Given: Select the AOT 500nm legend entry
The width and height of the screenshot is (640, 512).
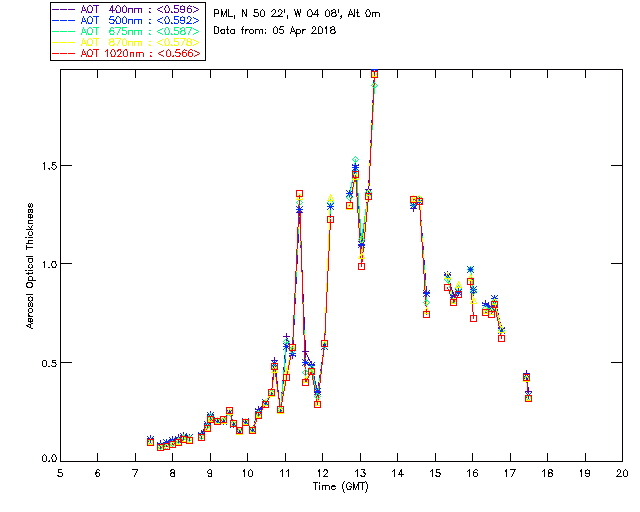Looking at the screenshot, I should coord(127,20).
